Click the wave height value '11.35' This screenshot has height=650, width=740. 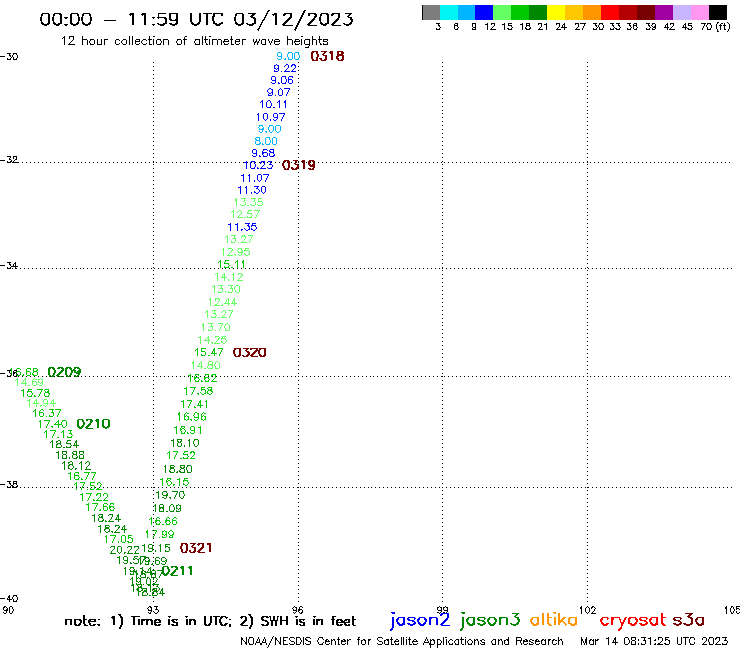pos(242,227)
